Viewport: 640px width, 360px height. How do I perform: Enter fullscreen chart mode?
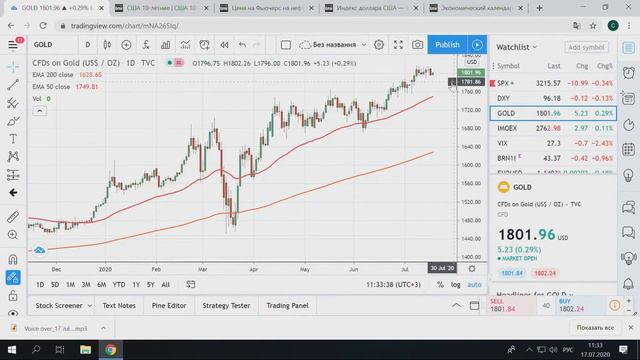coord(398,45)
